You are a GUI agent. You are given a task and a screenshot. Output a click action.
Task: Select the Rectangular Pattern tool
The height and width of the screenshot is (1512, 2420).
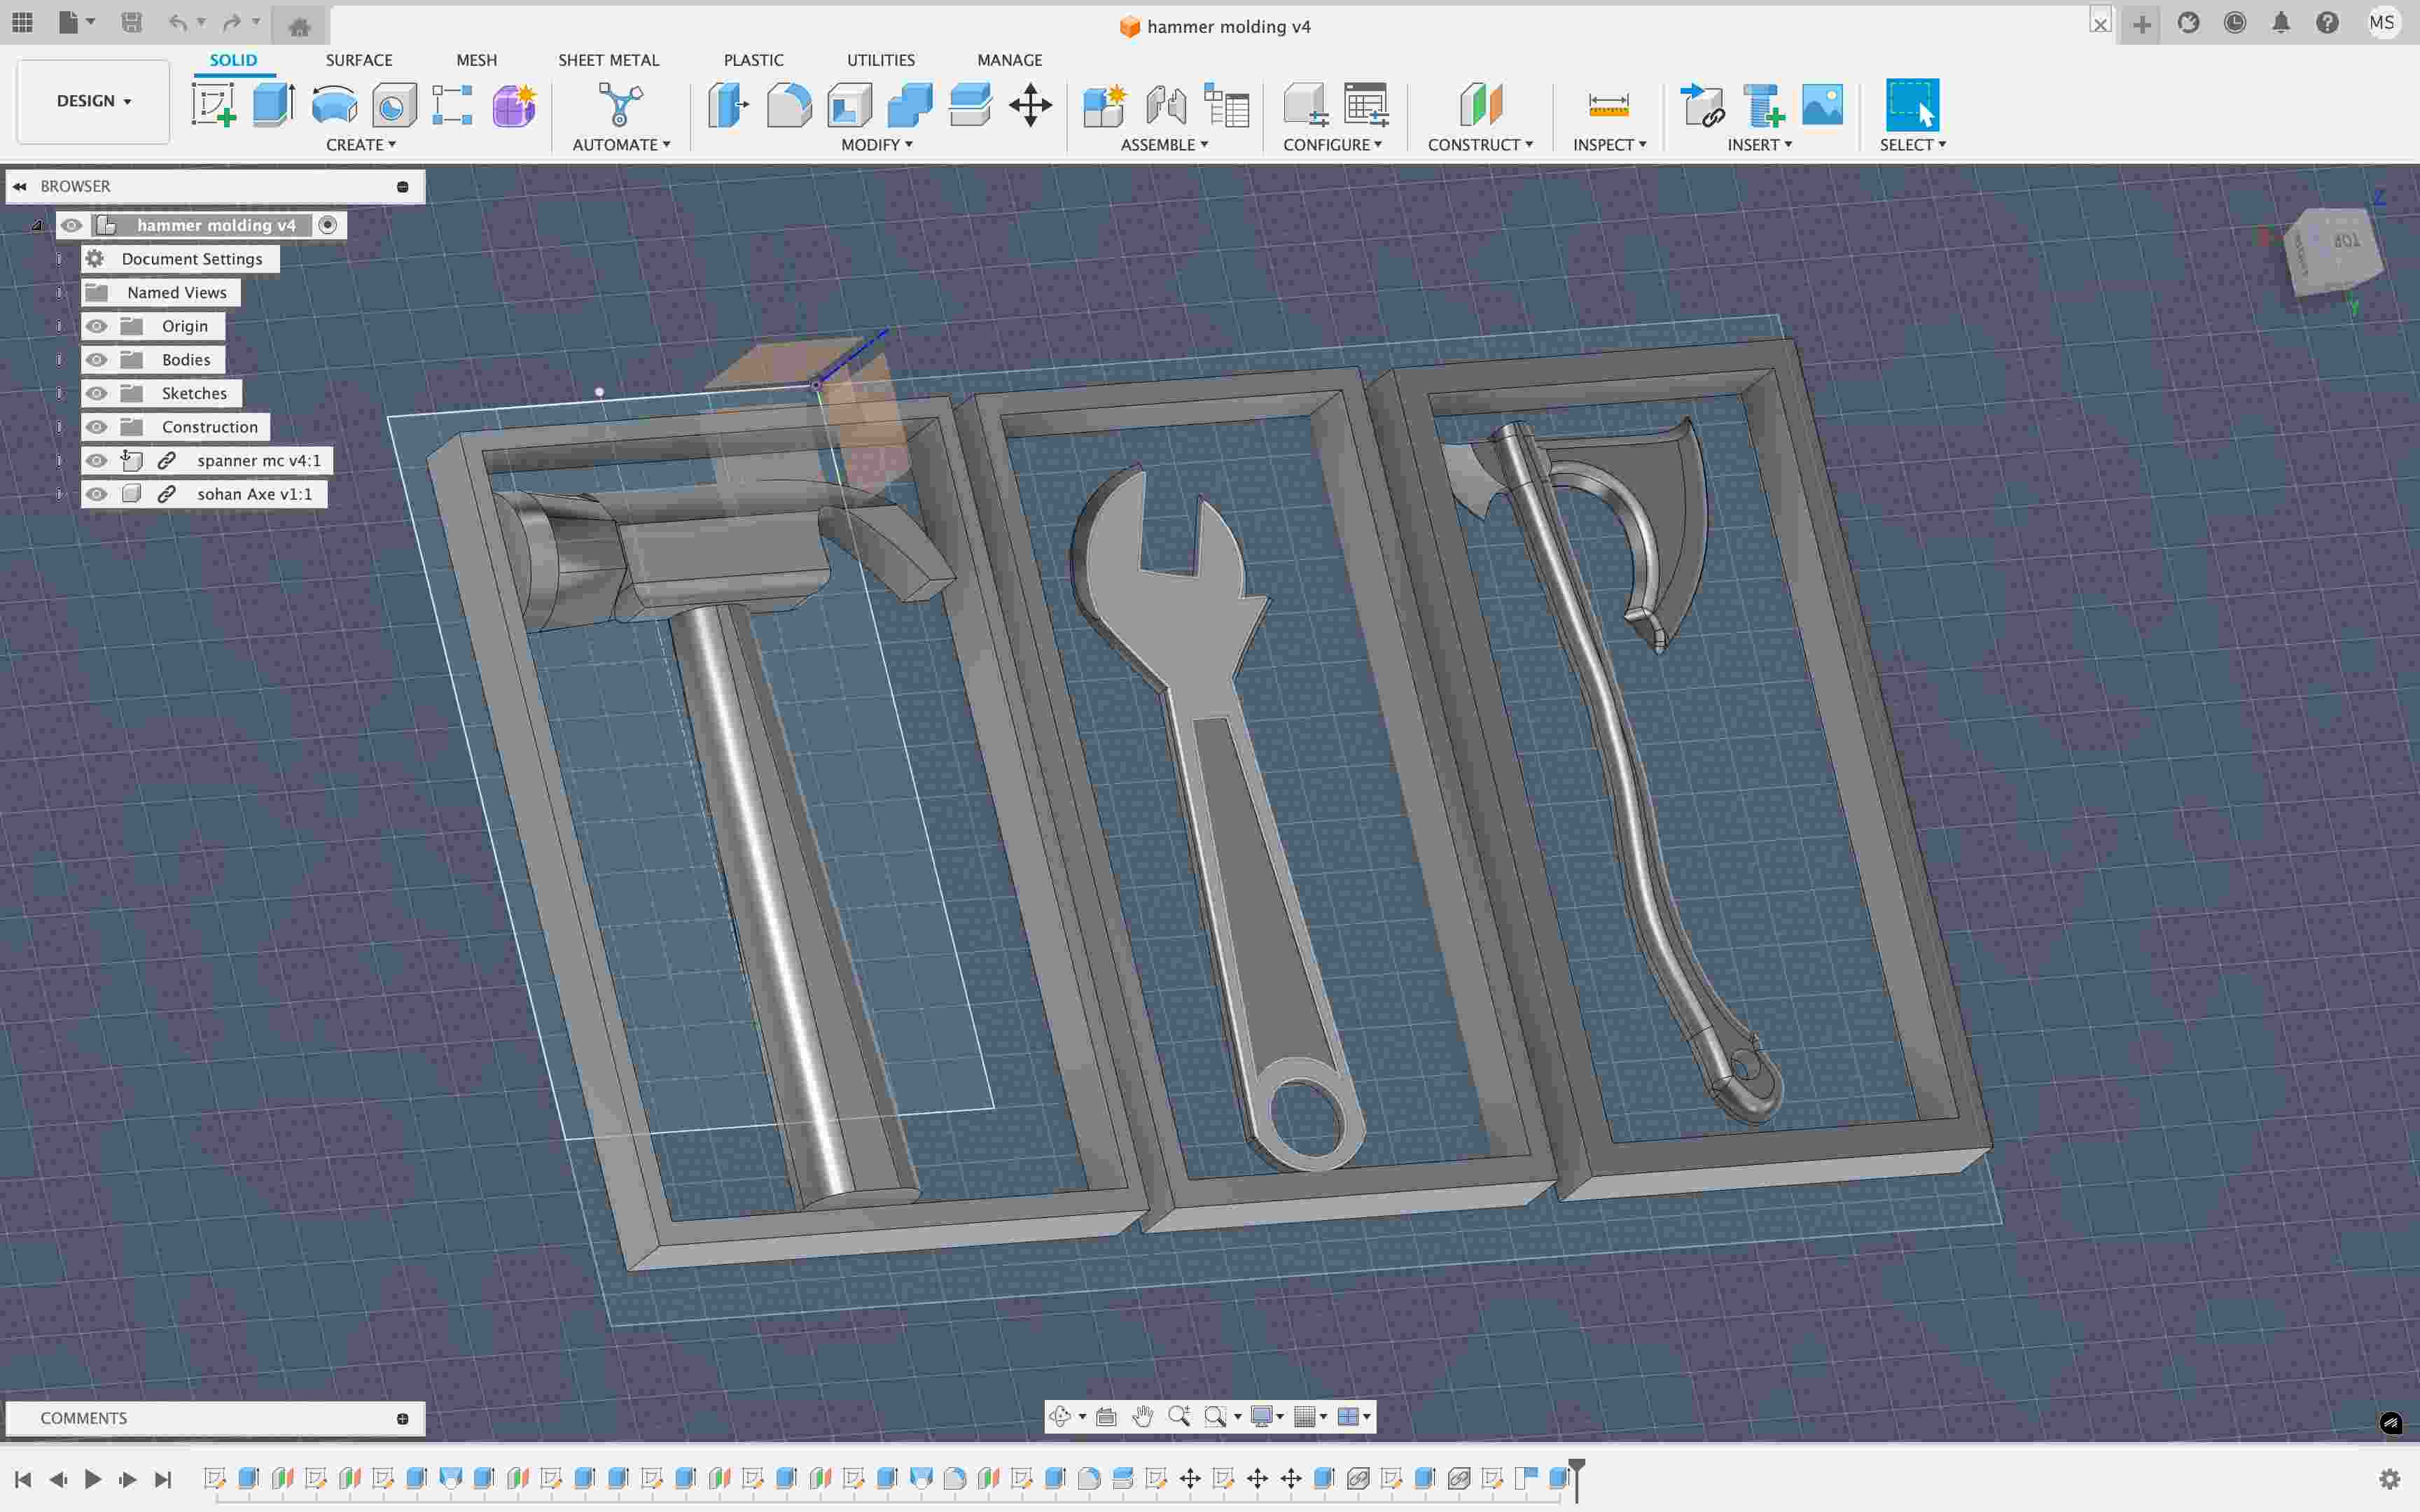click(452, 105)
